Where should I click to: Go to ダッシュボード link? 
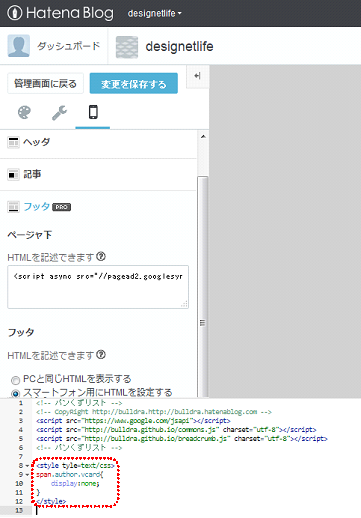tap(68, 46)
